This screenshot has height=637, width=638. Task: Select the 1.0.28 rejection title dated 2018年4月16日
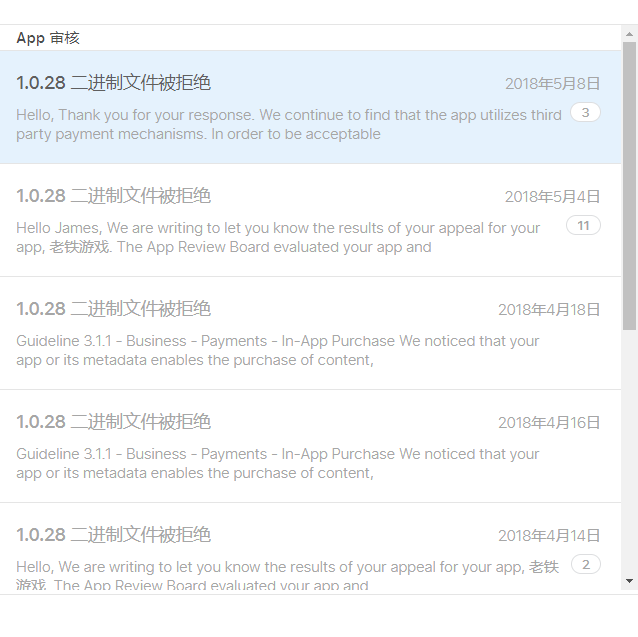[x=114, y=422]
